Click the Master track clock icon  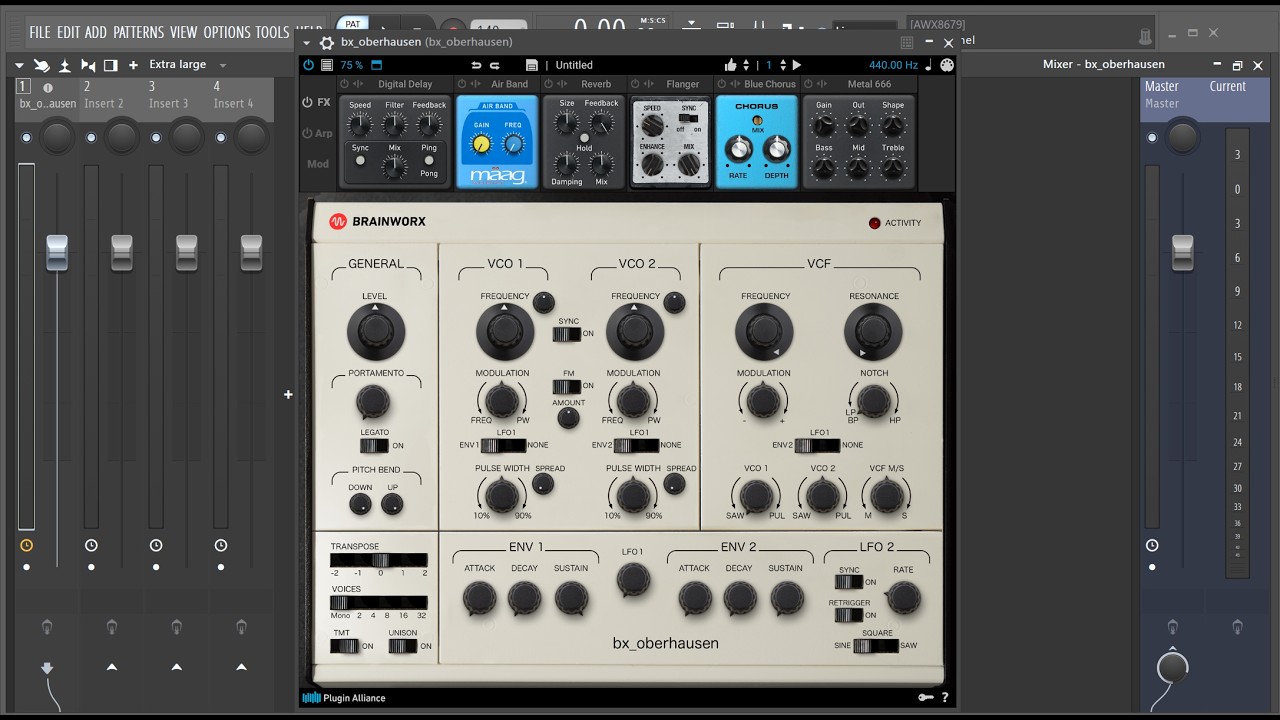click(1152, 545)
